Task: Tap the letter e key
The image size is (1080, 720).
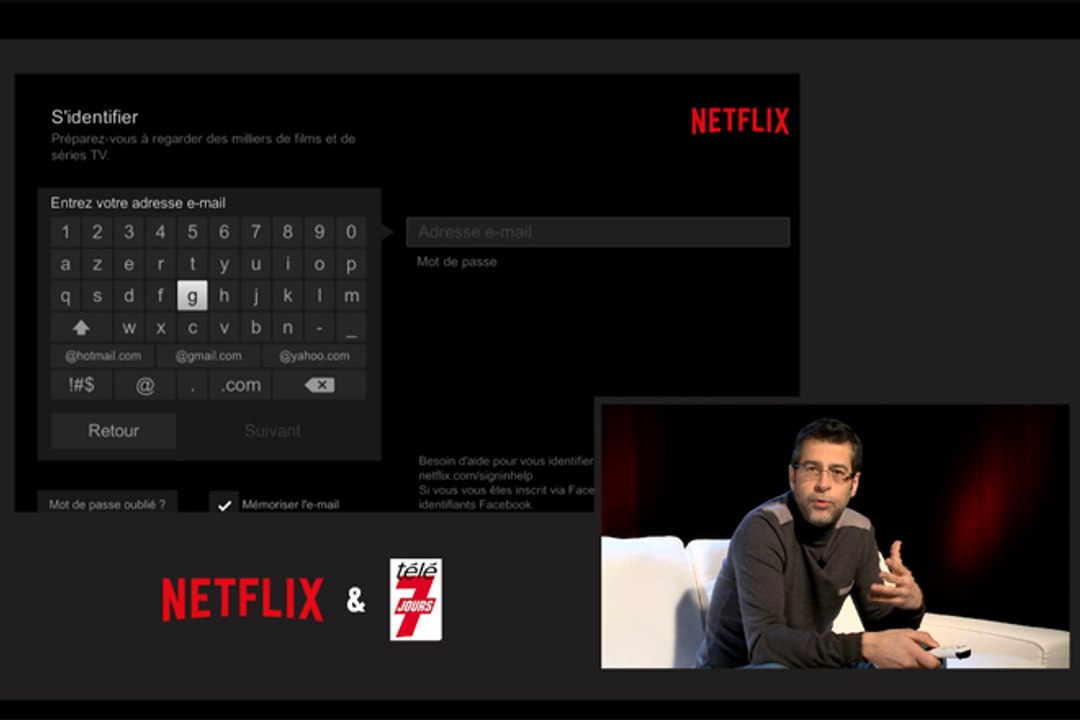Action: [129, 264]
